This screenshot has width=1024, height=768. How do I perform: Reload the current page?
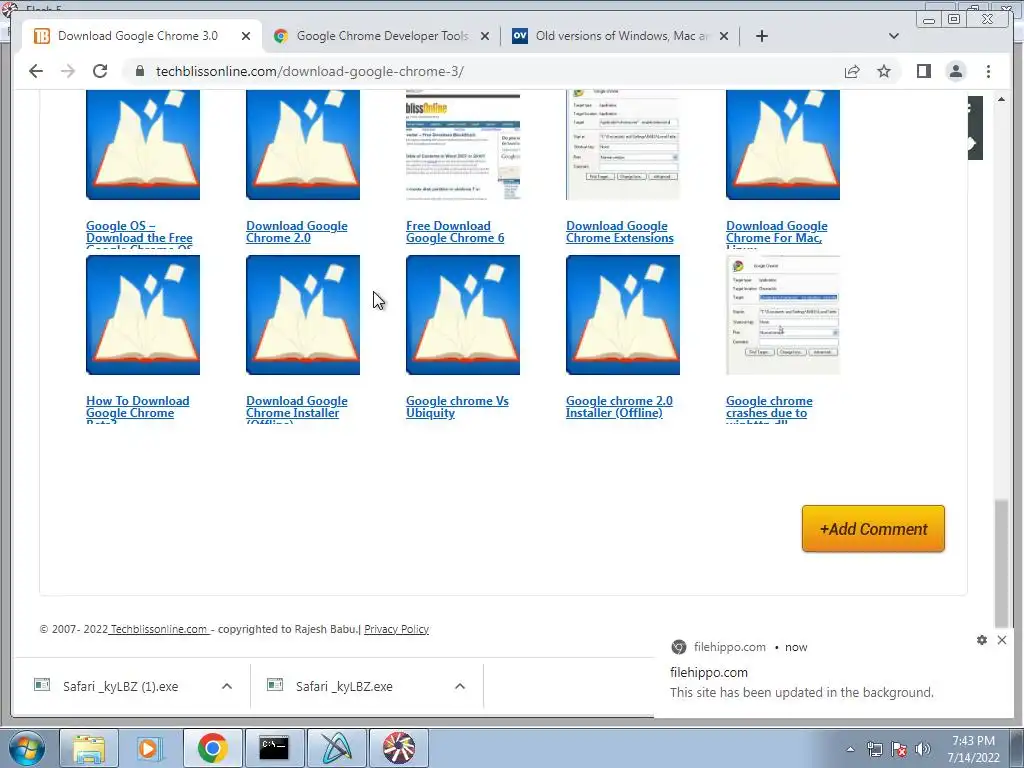coord(100,71)
